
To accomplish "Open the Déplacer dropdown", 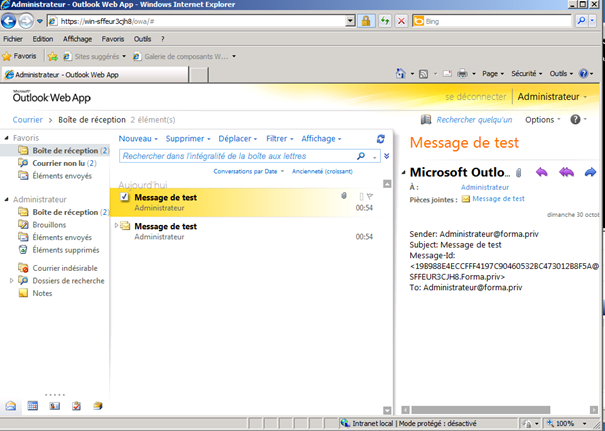I will pyautogui.click(x=238, y=139).
